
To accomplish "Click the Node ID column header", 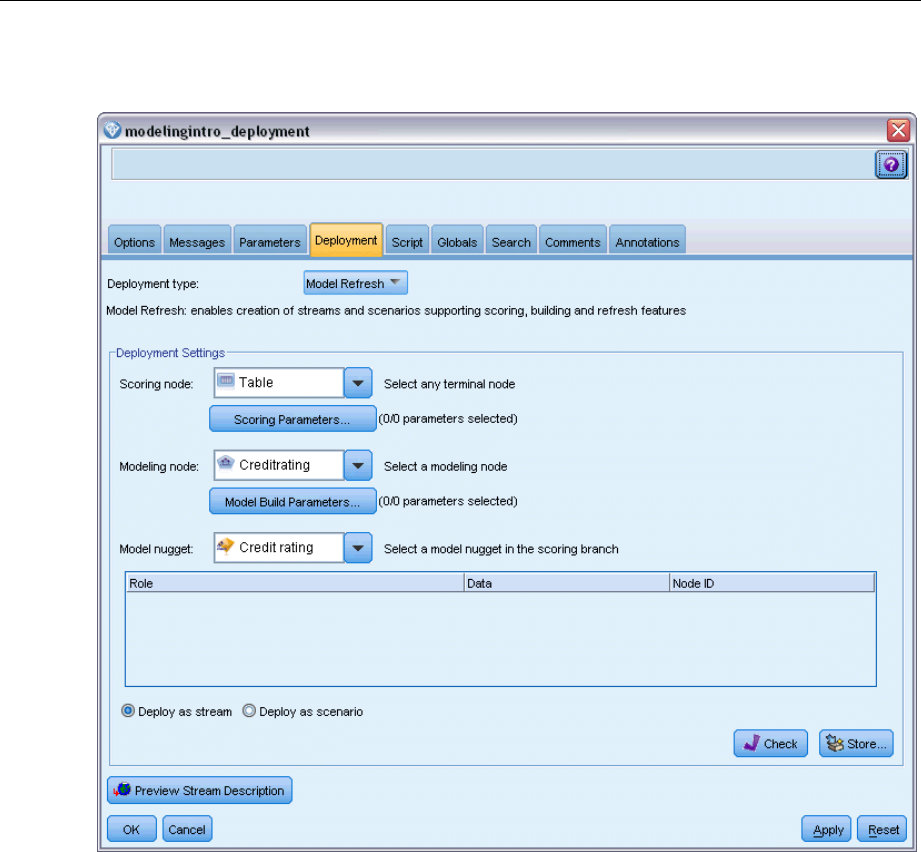I will [771, 582].
